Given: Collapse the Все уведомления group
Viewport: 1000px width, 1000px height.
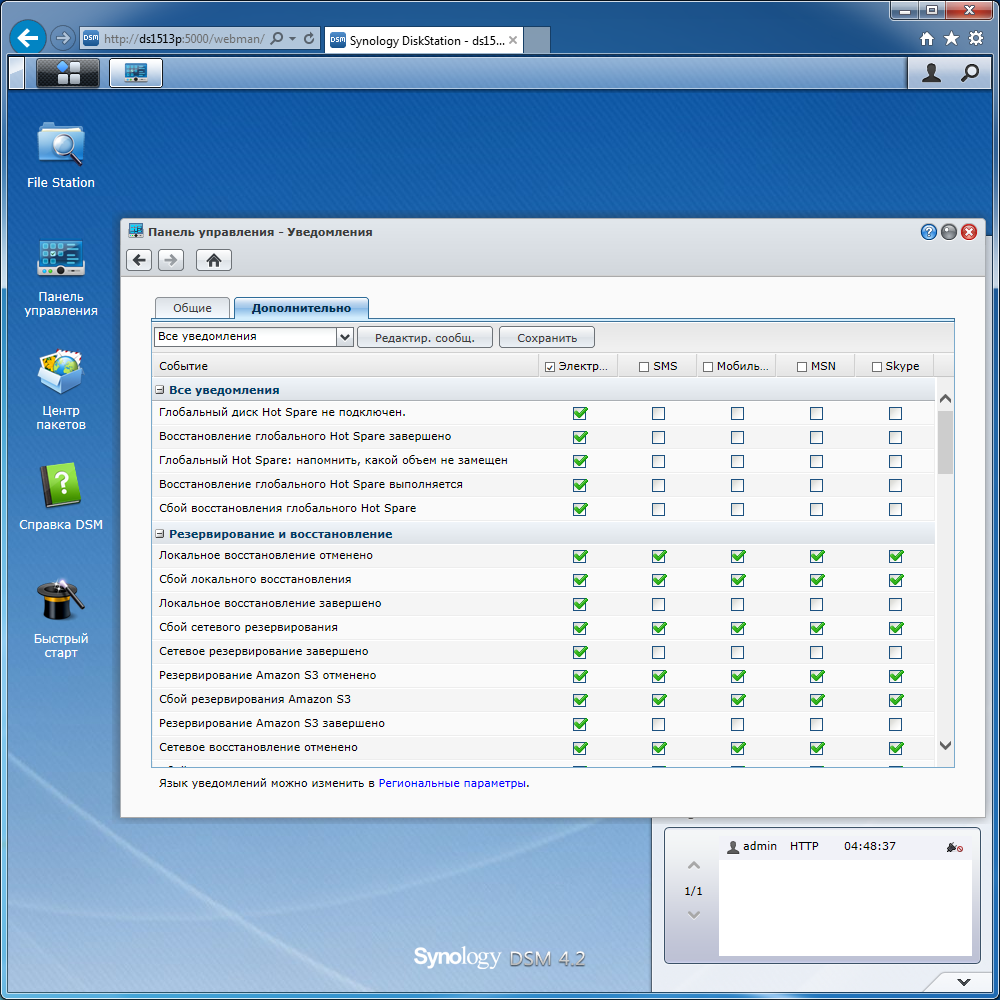Looking at the screenshot, I should [159, 390].
